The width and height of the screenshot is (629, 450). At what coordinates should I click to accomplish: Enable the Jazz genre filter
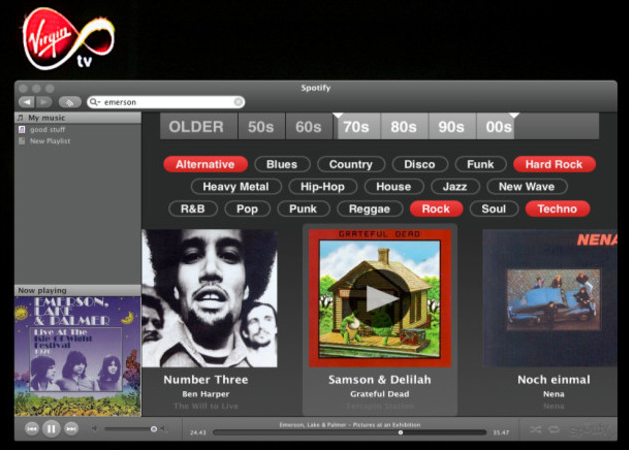tap(455, 186)
